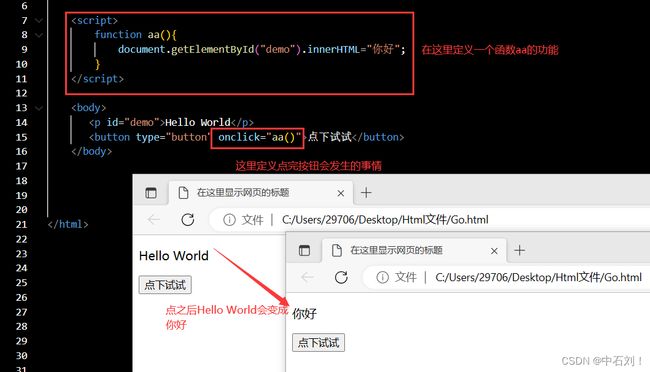Click line number 9 in the editor gutter
Screen dimensions: 650x372
(24, 49)
